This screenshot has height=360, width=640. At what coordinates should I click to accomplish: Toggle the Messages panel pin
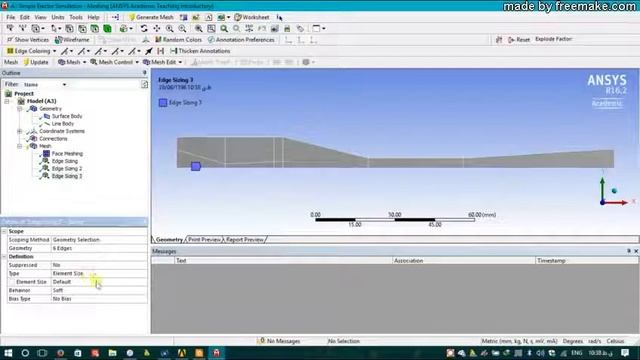(x=629, y=251)
